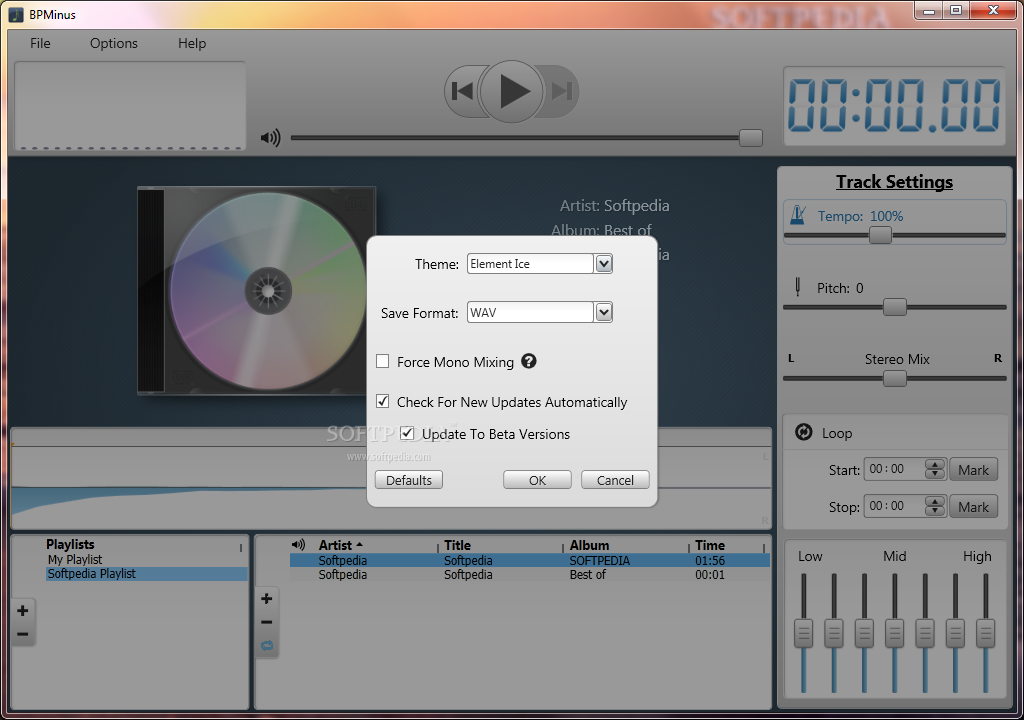This screenshot has height=720, width=1024.
Task: Uncheck Check For New Updates Automatically
Action: coord(383,401)
